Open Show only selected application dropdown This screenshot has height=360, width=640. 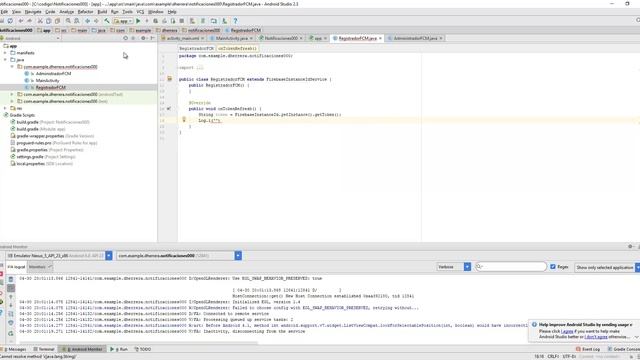tap(607, 267)
